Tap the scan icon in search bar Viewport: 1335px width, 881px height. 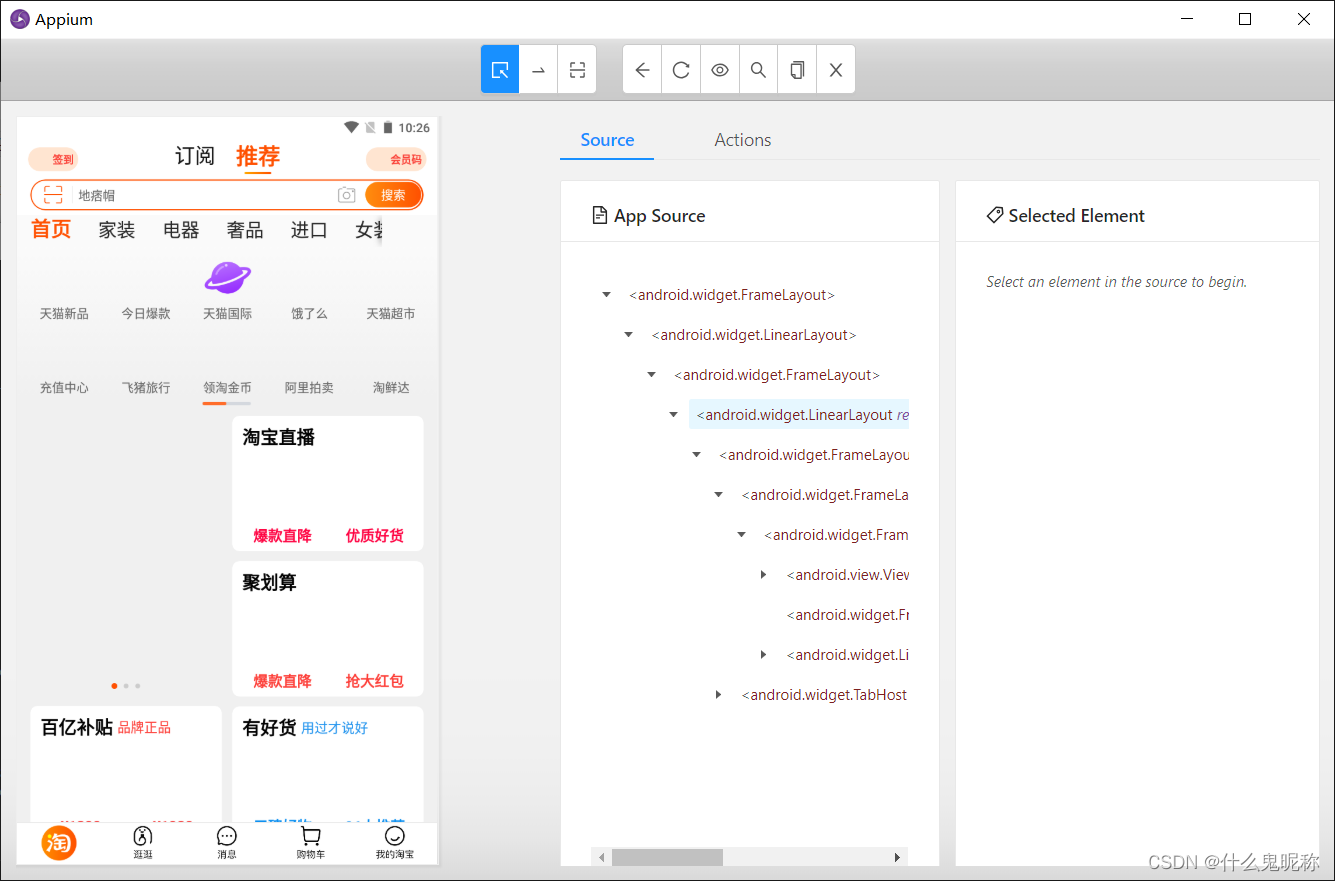tap(53, 195)
